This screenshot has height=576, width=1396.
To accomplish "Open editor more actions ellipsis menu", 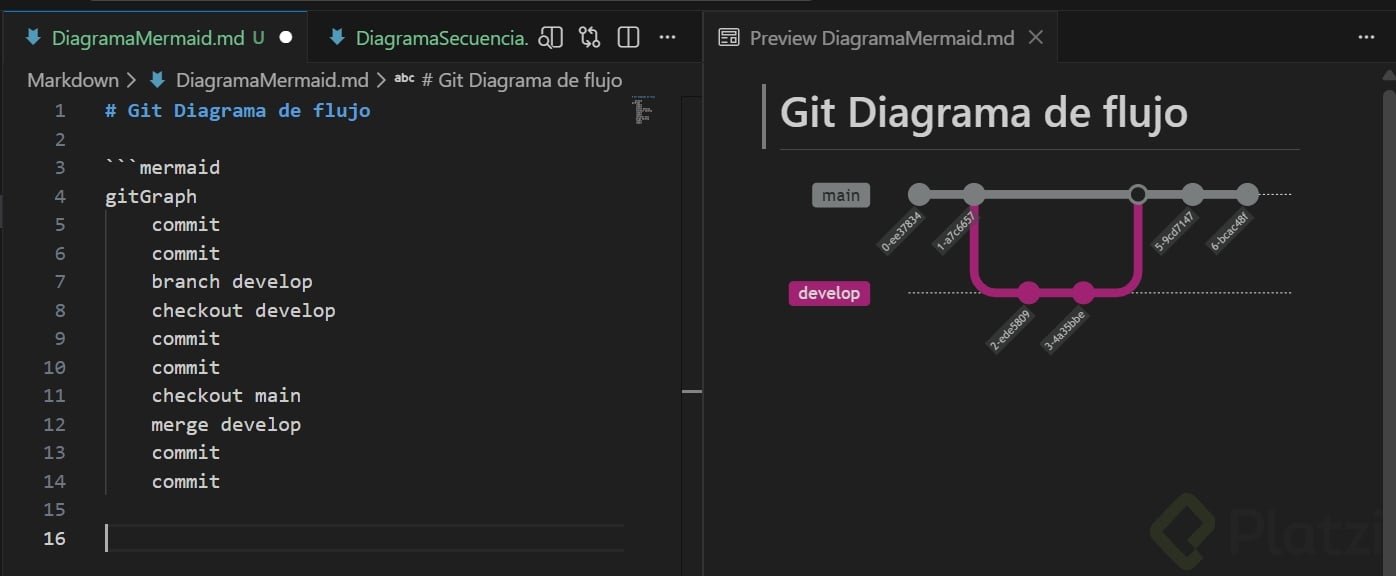I will (667, 38).
